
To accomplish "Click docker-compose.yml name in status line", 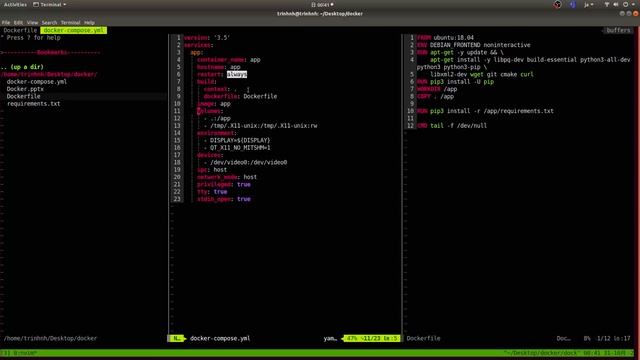I will tap(220, 338).
